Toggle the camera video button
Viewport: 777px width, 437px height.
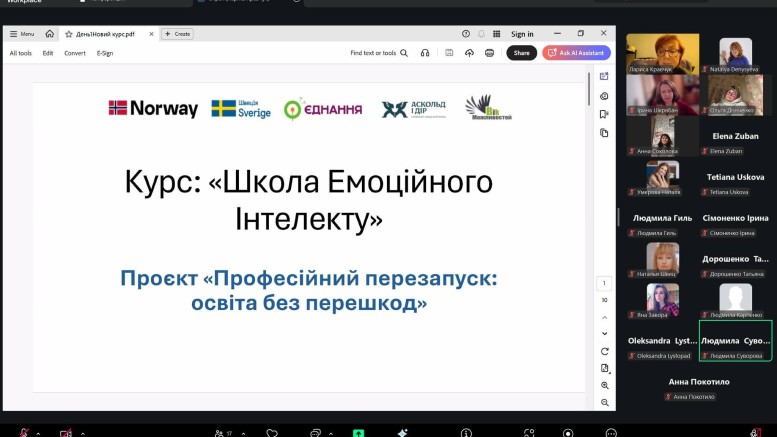pyautogui.click(x=65, y=433)
